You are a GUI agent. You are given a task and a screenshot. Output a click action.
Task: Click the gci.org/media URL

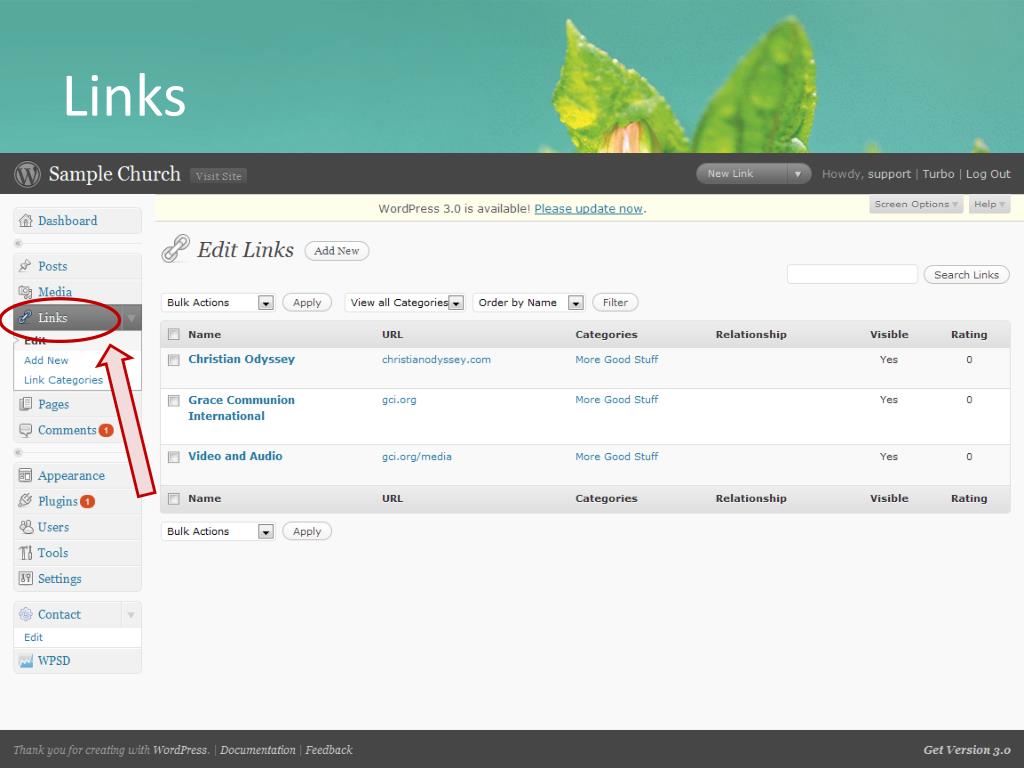pos(417,456)
